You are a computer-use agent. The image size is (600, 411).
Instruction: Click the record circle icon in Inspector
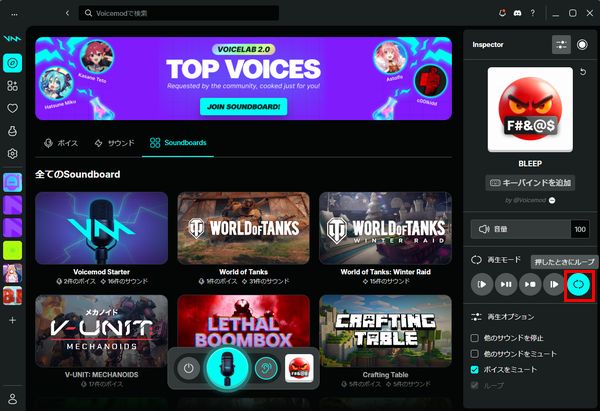pyautogui.click(x=582, y=44)
